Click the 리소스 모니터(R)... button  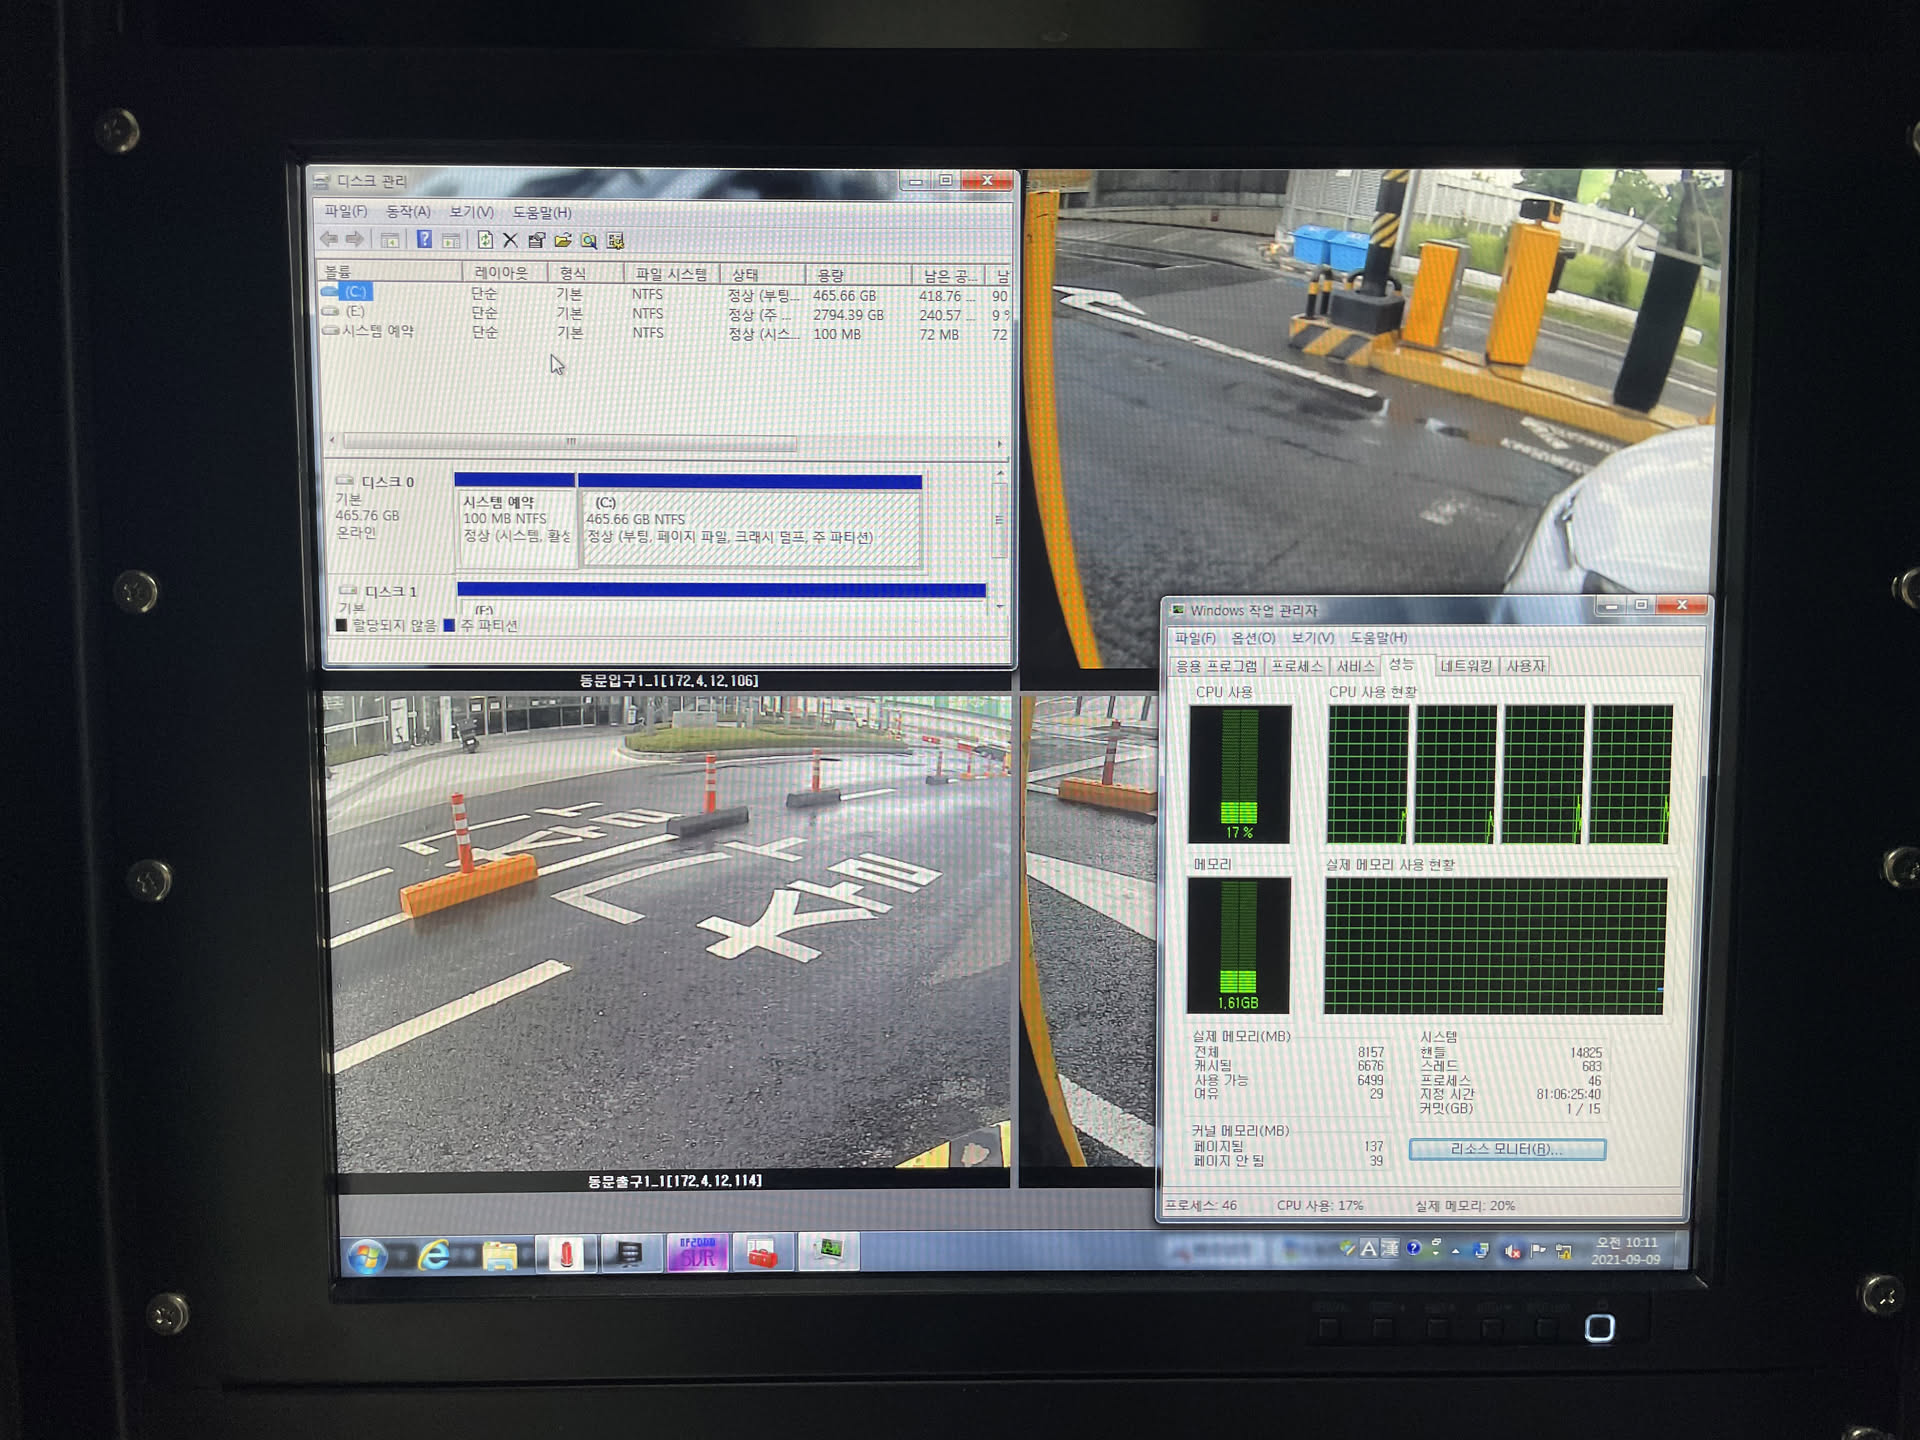click(x=1506, y=1149)
